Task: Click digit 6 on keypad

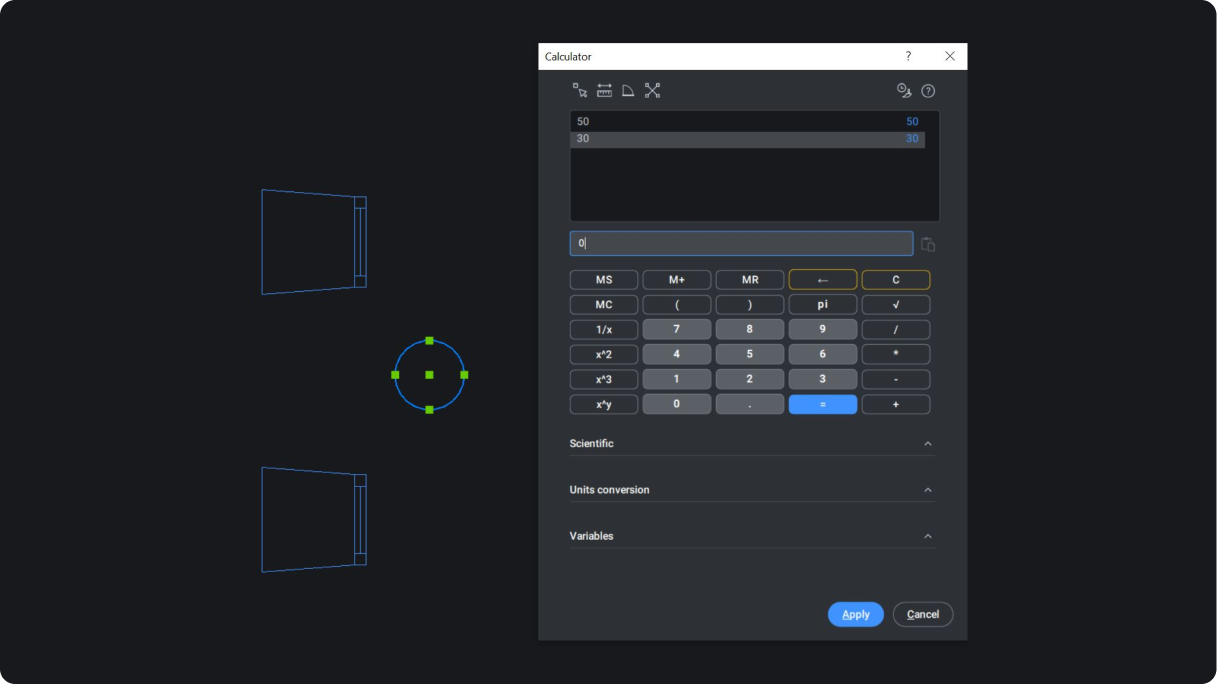Action: pyautogui.click(x=823, y=355)
